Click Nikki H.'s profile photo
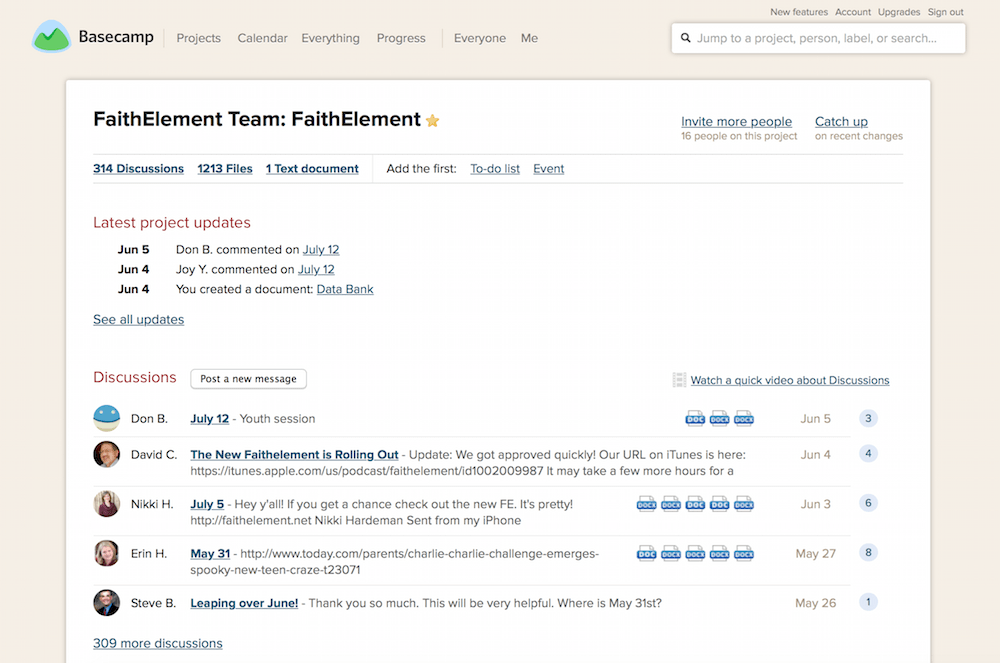 [107, 504]
